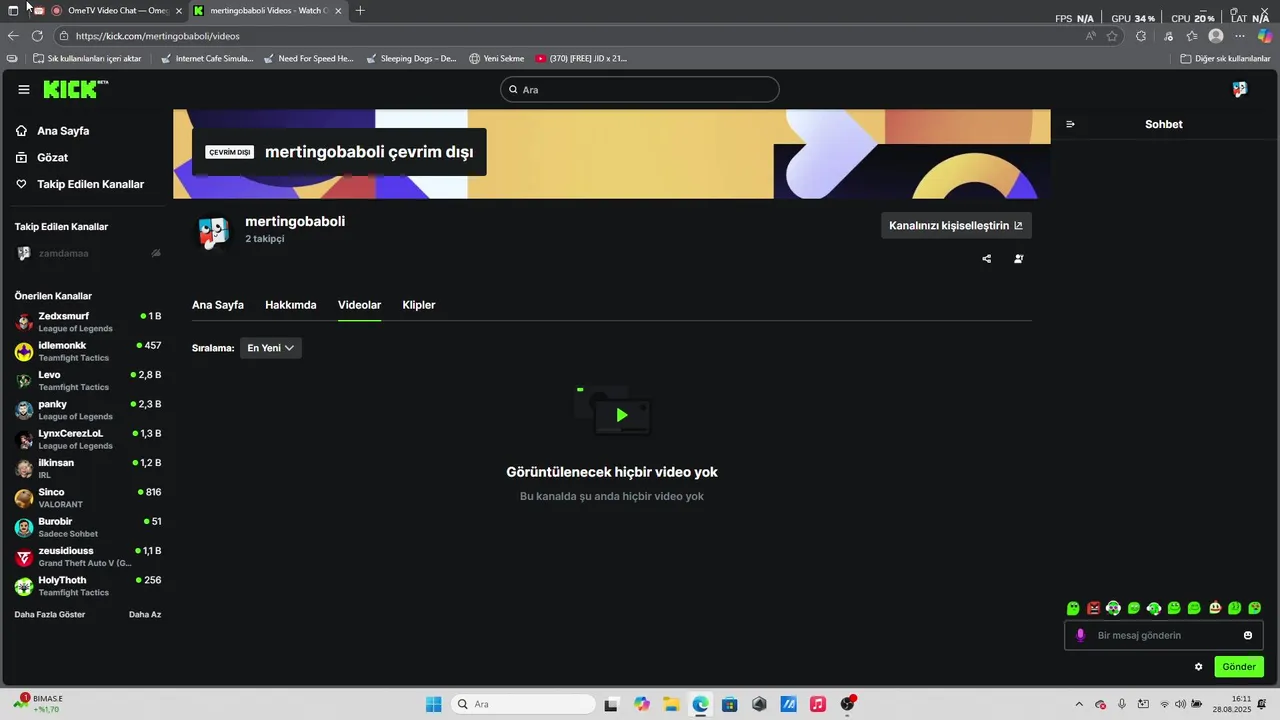Switch to Hakkımda tab

291,305
